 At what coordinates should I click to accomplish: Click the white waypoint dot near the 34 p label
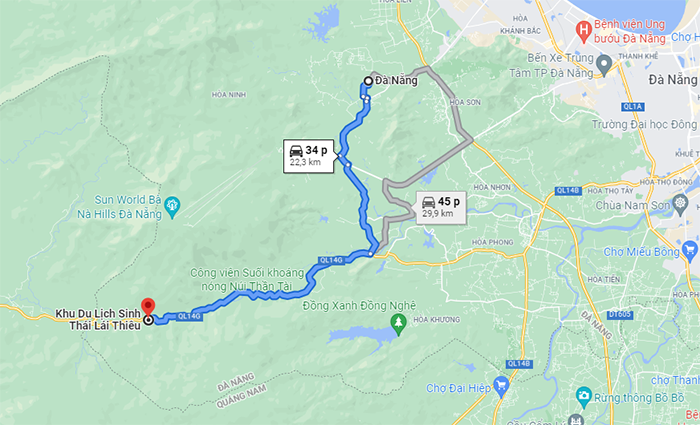coord(348,165)
